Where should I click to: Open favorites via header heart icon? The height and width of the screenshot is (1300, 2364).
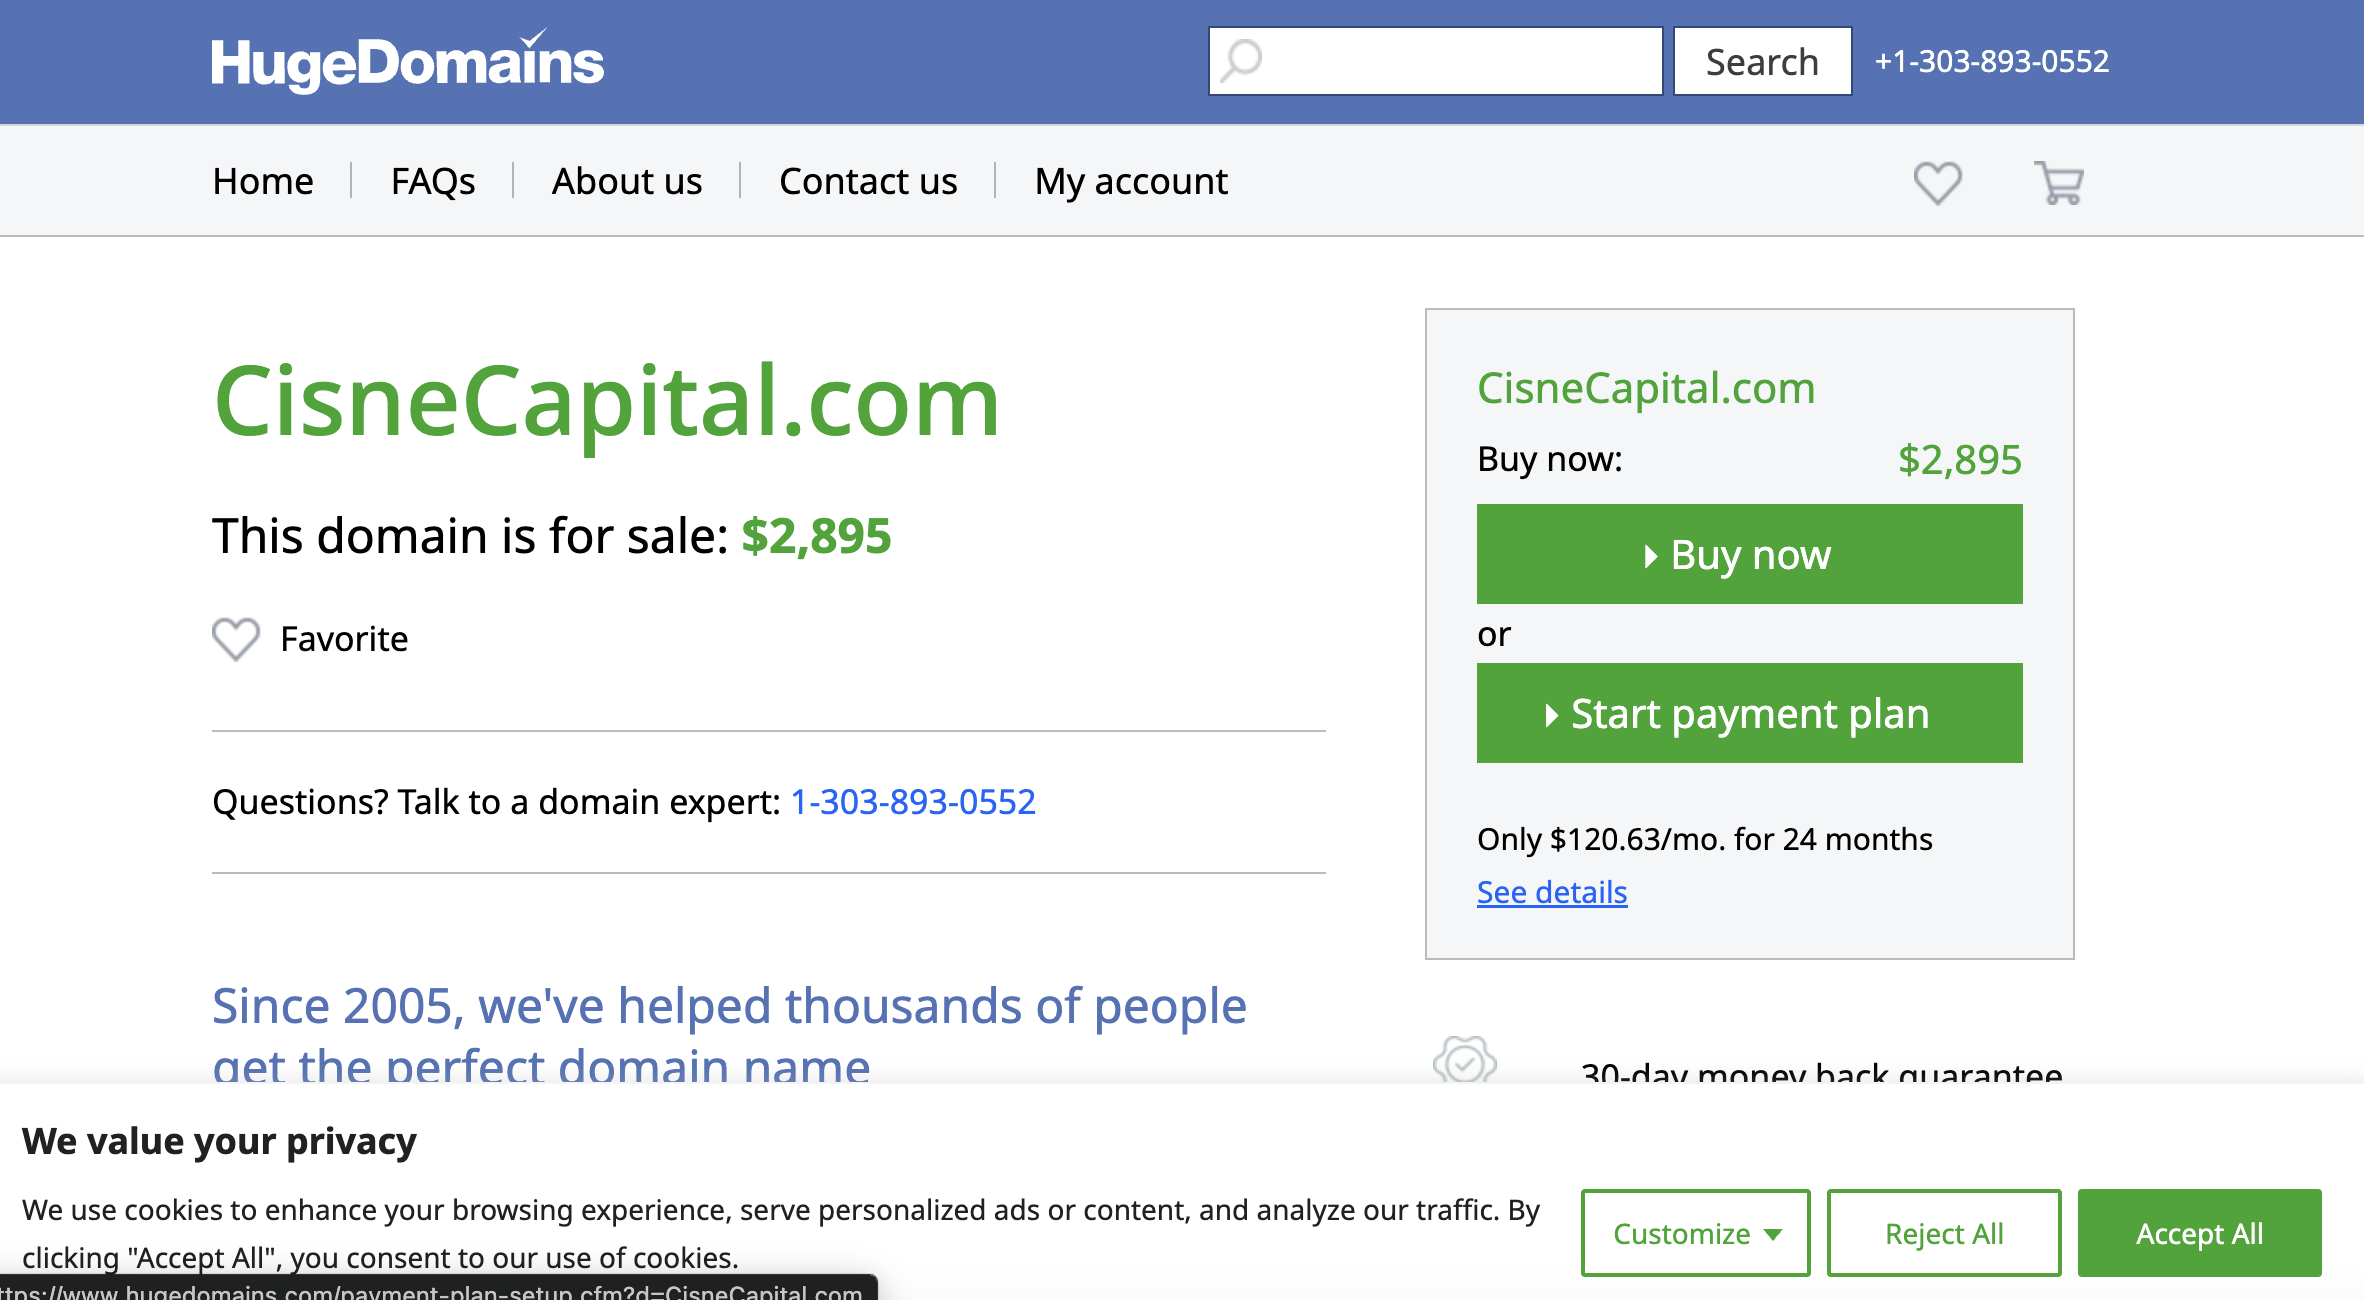tap(1937, 183)
